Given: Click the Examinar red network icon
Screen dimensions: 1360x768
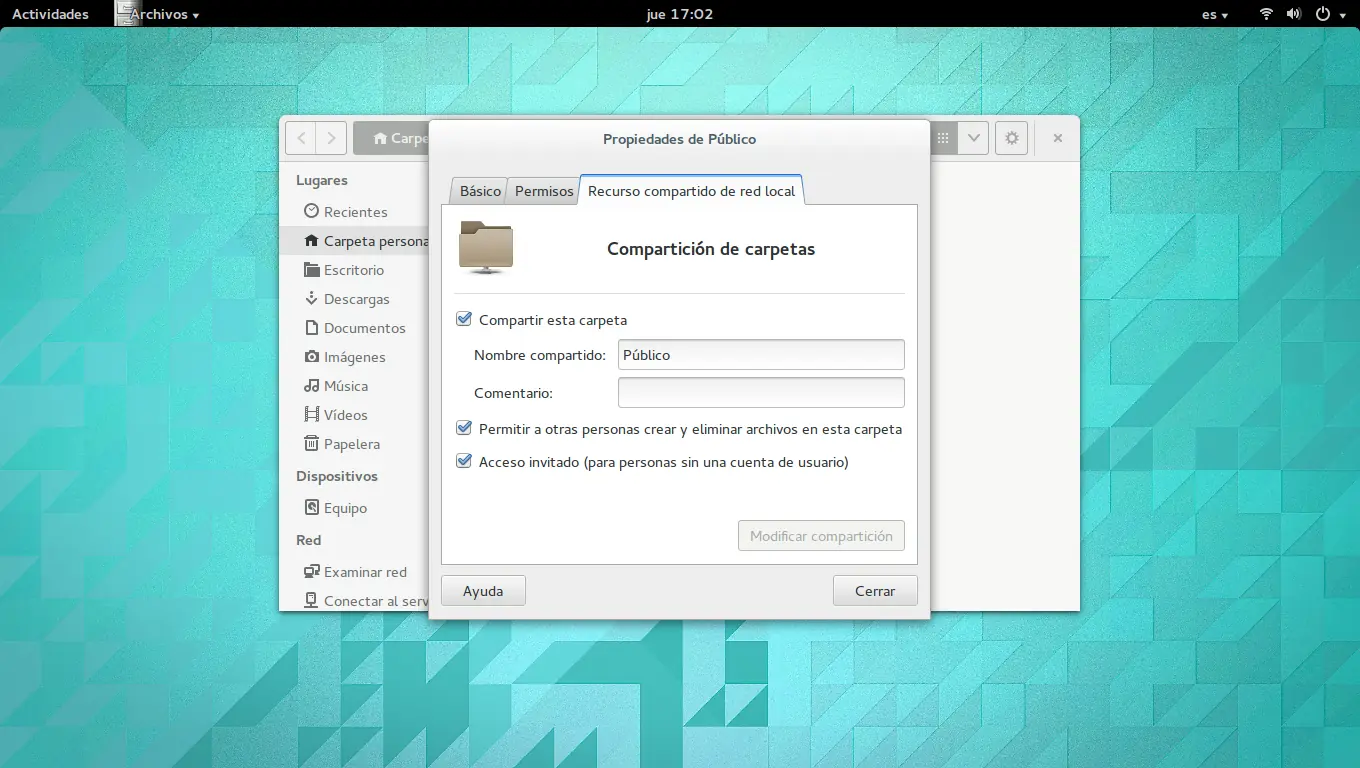Looking at the screenshot, I should click(311, 572).
